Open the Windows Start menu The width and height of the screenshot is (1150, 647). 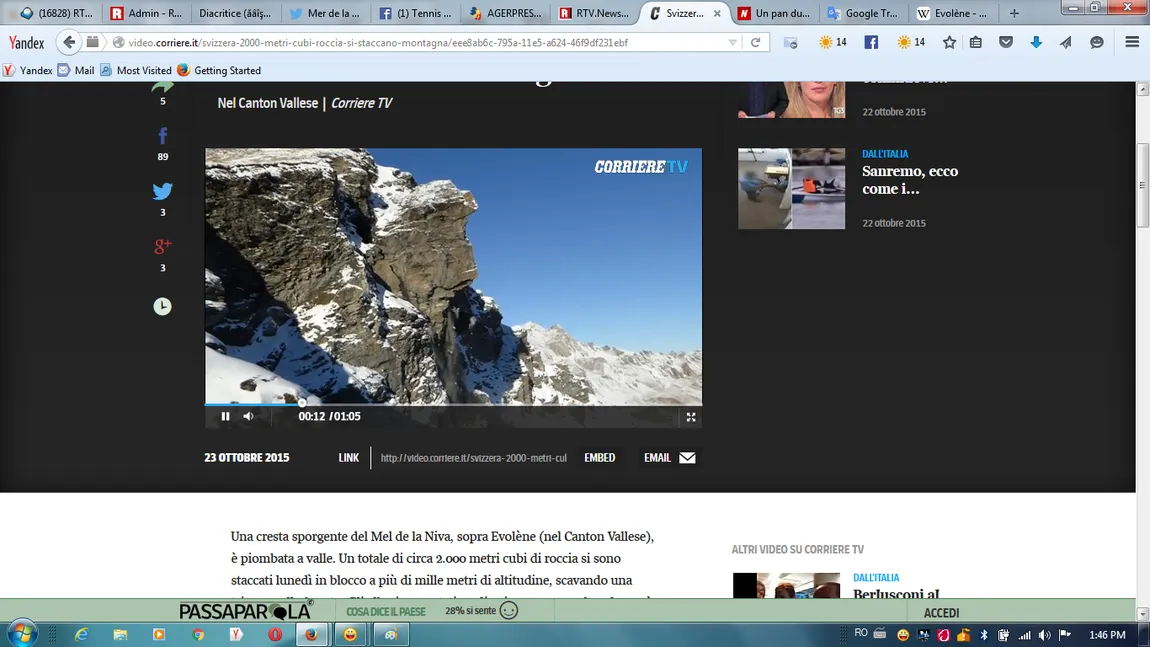point(22,633)
